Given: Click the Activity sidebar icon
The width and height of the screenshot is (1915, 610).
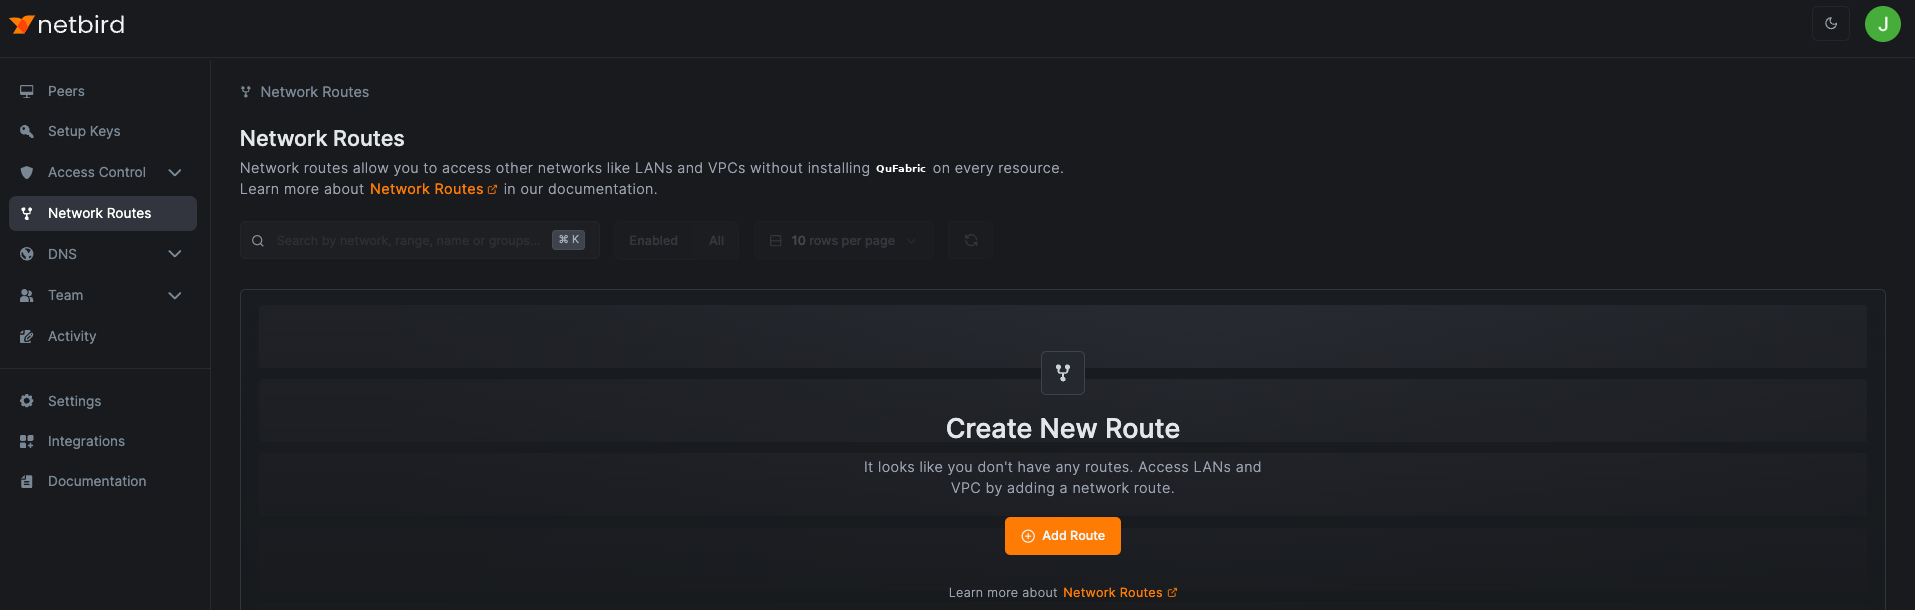Looking at the screenshot, I should click(x=27, y=336).
